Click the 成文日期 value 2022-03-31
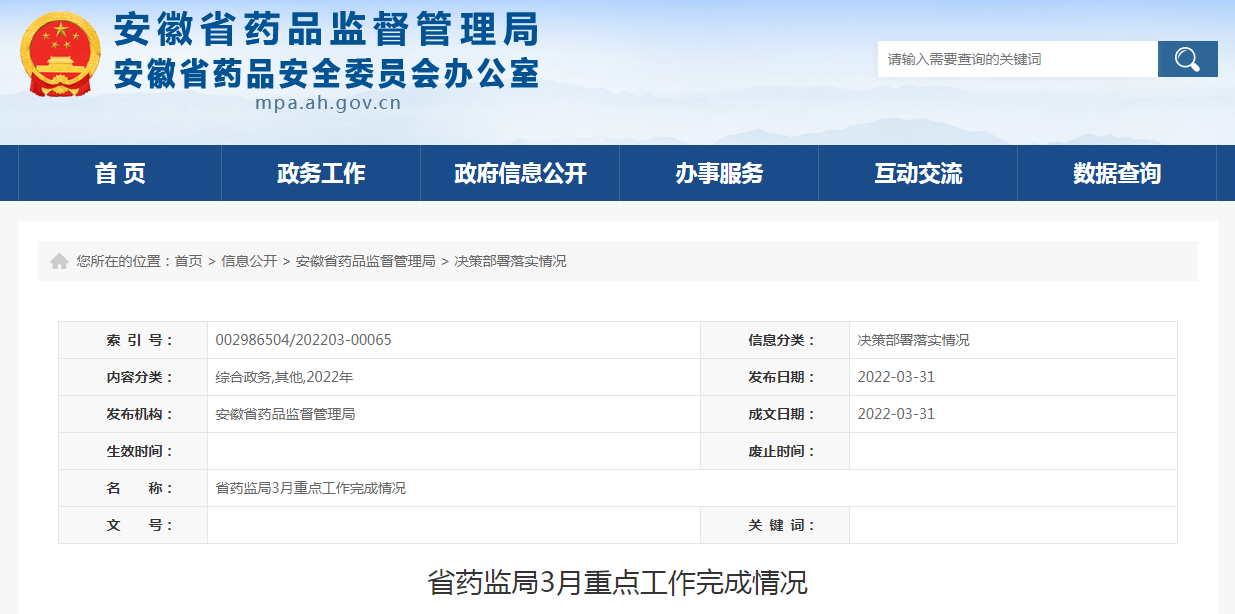Image resolution: width=1235 pixels, height=614 pixels. [896, 414]
